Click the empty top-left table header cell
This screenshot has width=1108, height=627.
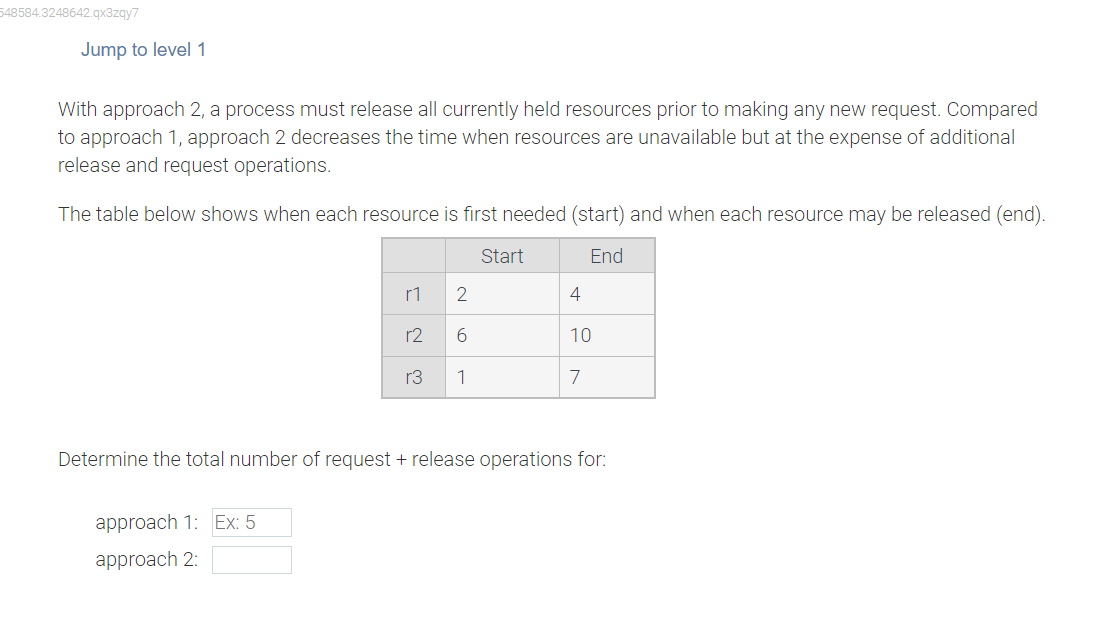[414, 256]
